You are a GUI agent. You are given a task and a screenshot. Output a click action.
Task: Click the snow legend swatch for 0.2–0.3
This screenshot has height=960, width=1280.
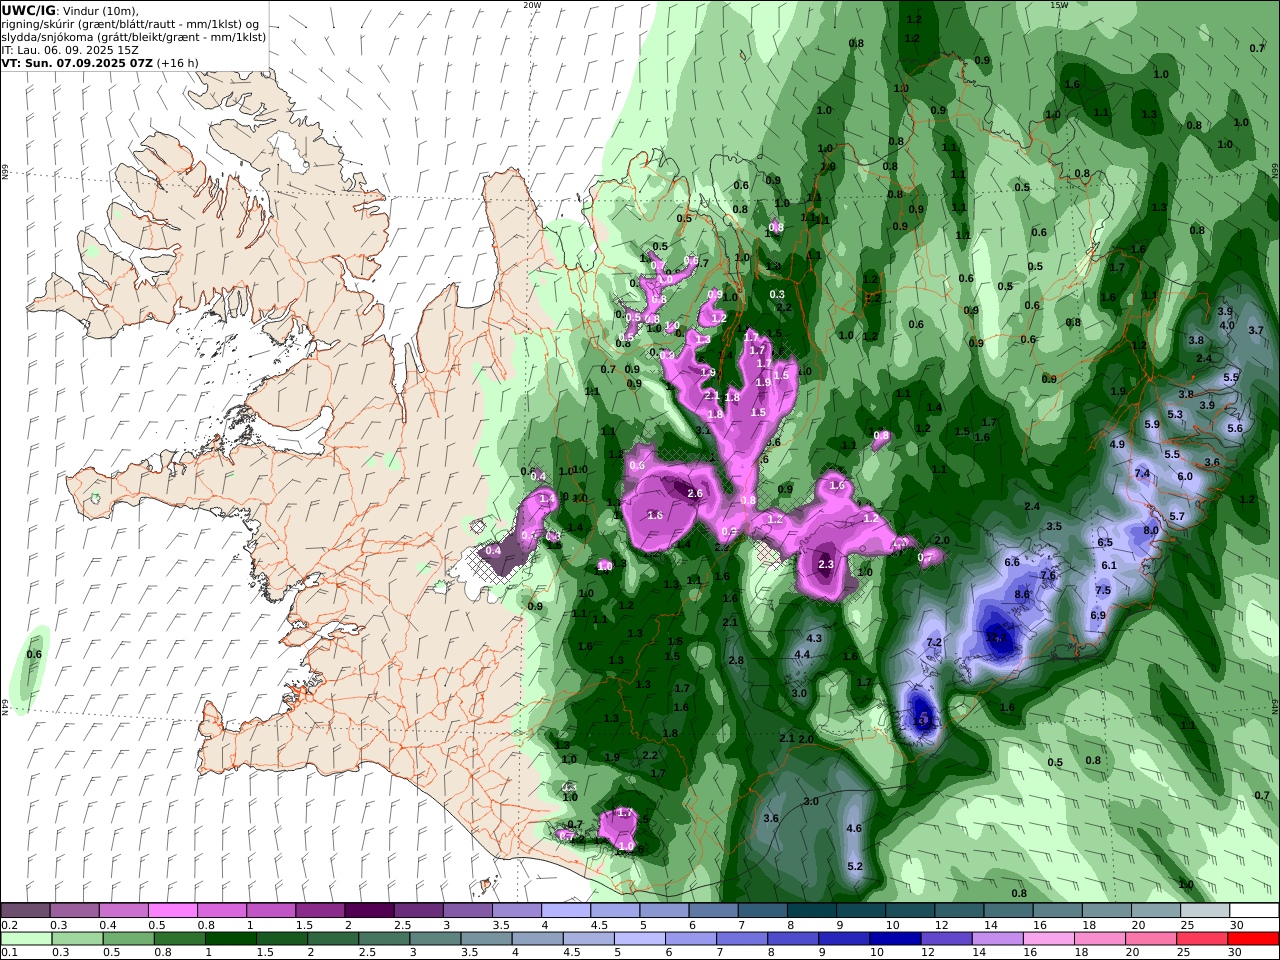coord(25,911)
